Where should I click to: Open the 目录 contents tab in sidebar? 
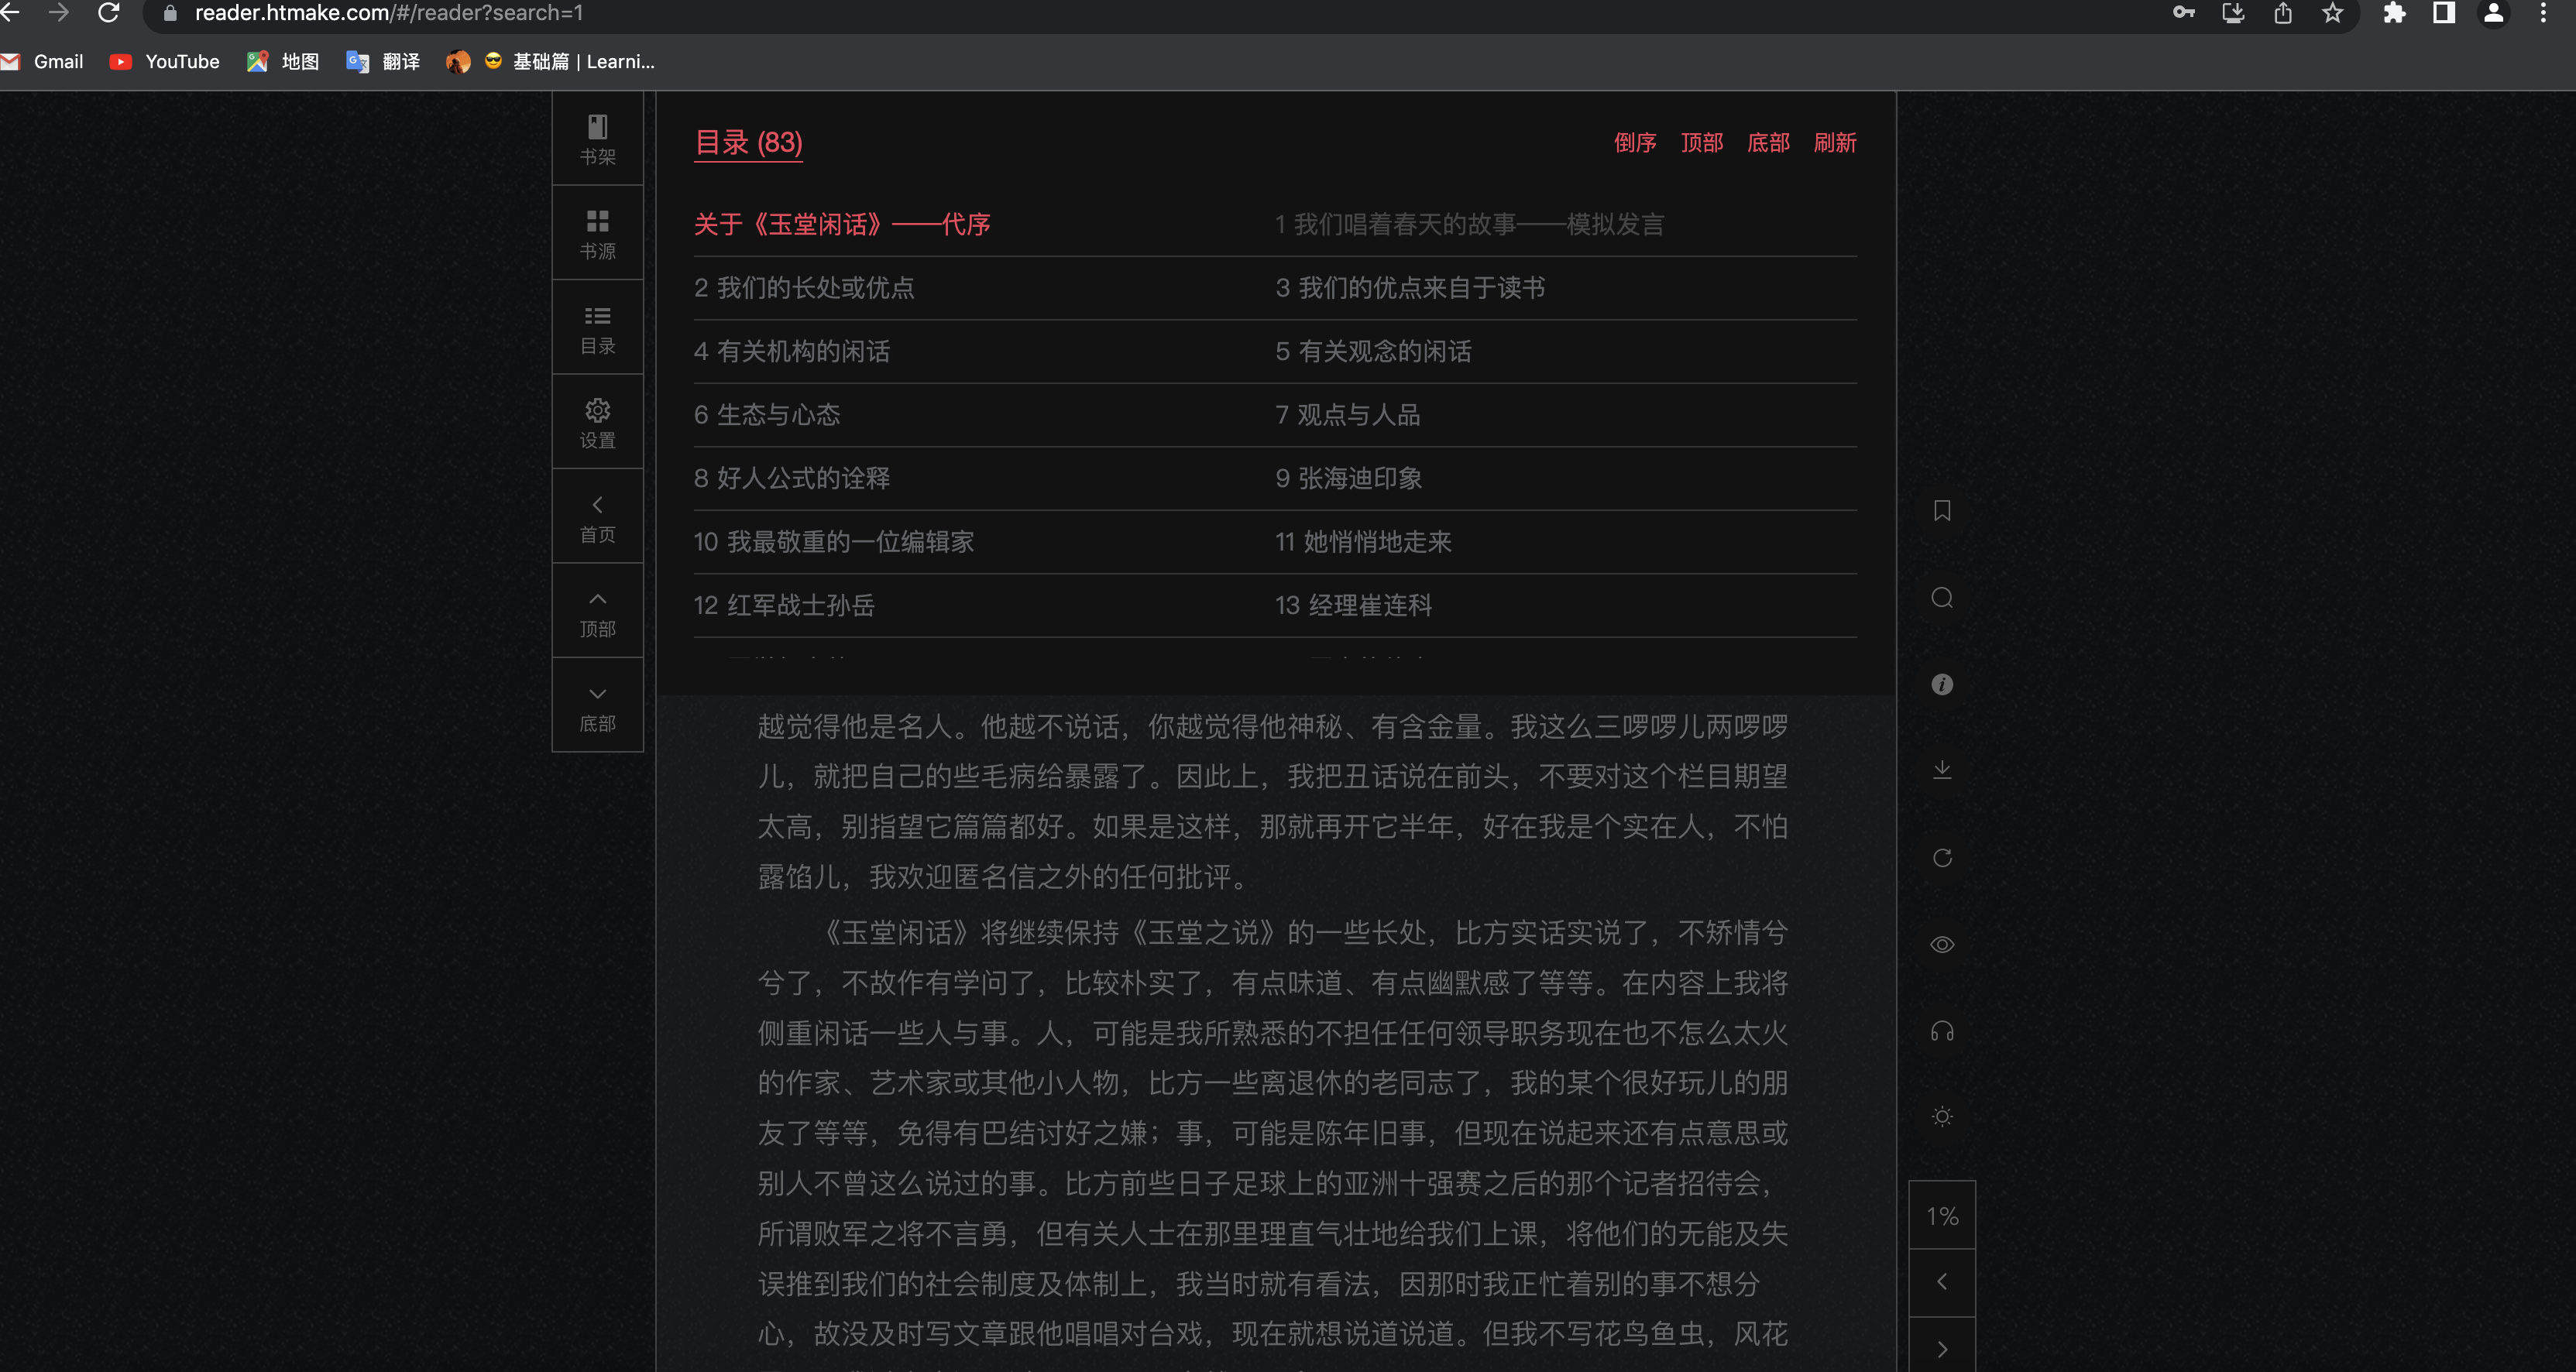coord(597,328)
